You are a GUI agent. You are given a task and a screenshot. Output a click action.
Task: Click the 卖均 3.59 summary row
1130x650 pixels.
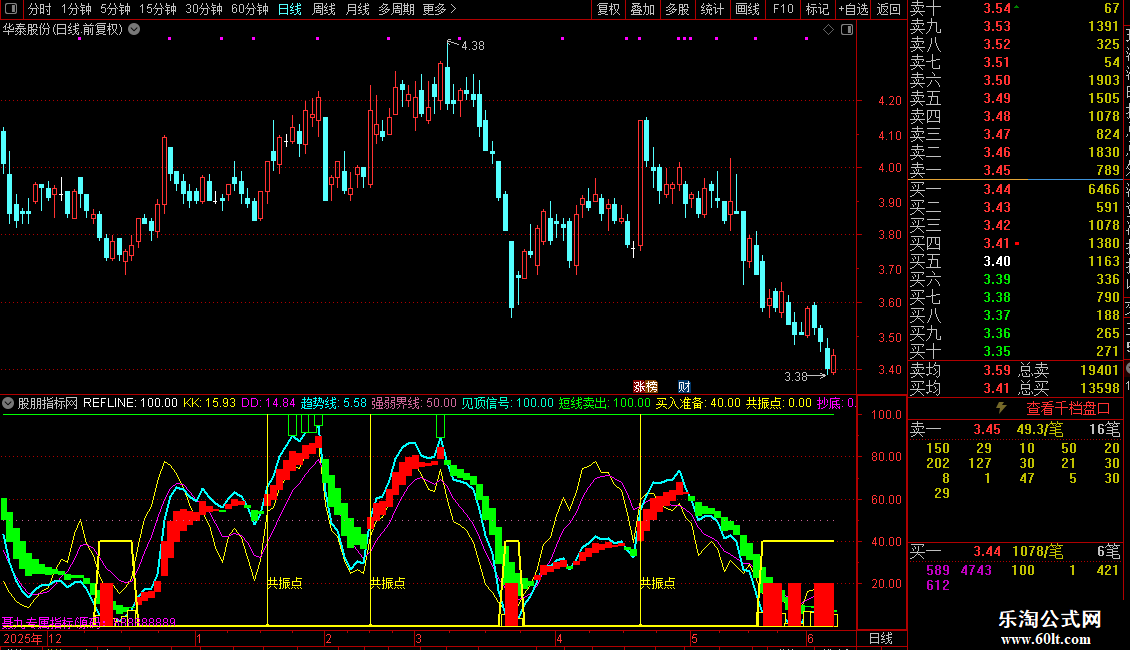(x=961, y=370)
